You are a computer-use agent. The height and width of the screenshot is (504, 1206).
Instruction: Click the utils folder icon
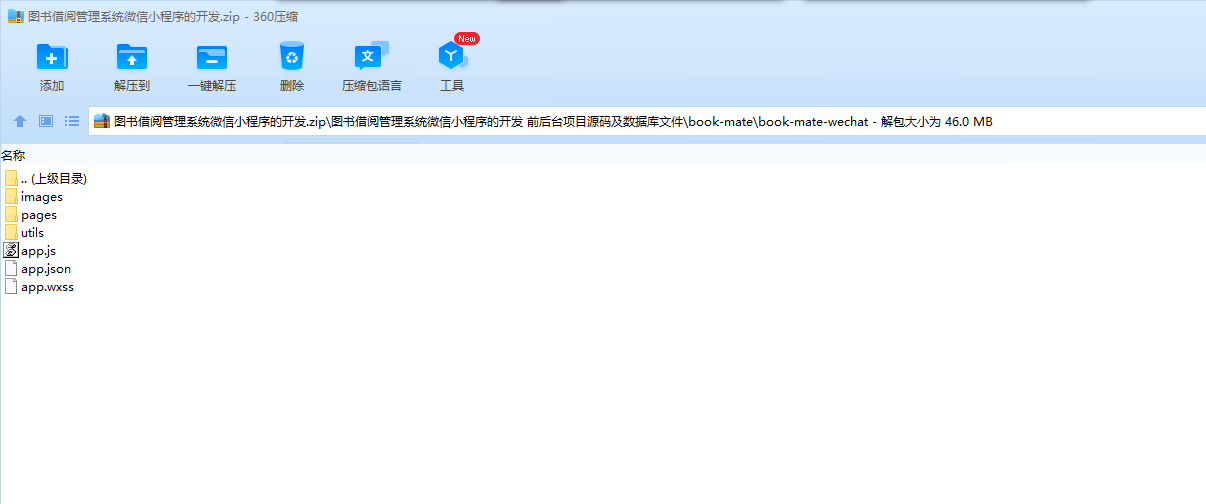[x=11, y=232]
